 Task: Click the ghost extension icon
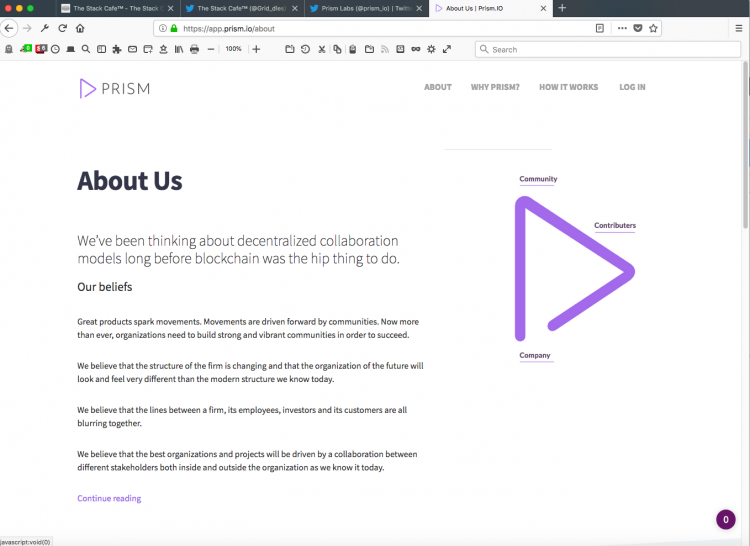(x=9, y=49)
